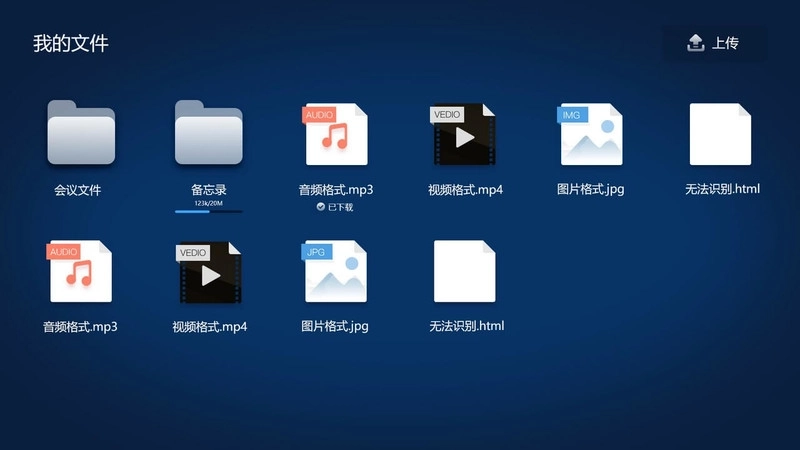This screenshot has width=800, height=450.
Task: Click the 图片格式.jpg label under JPG icon
Action: (x=335, y=326)
